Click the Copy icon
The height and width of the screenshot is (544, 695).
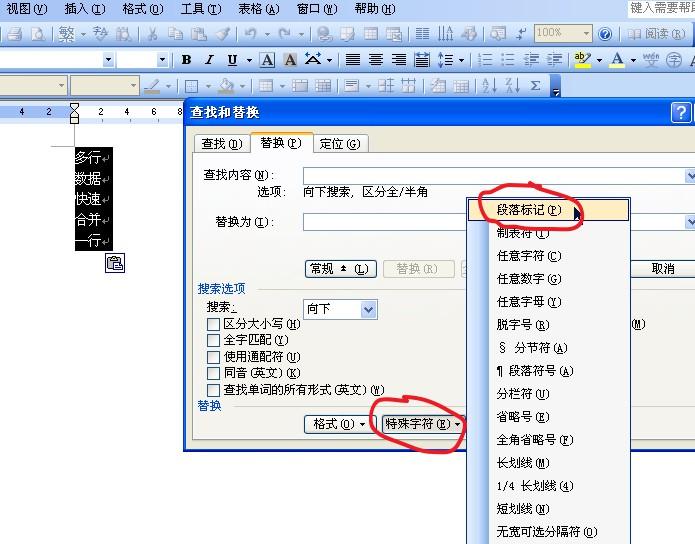tap(175, 34)
